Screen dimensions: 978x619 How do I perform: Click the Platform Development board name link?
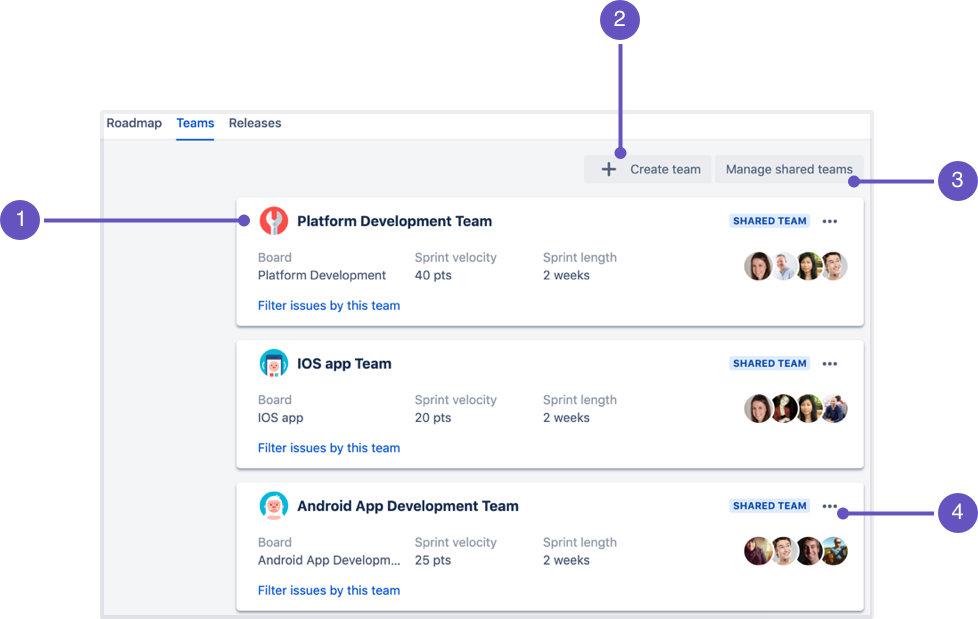[x=320, y=275]
